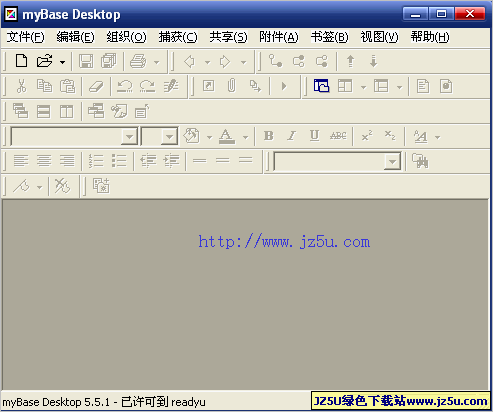The height and width of the screenshot is (412, 493).
Task: Toggle the highlighted outline pane view icon
Action: click(x=321, y=86)
